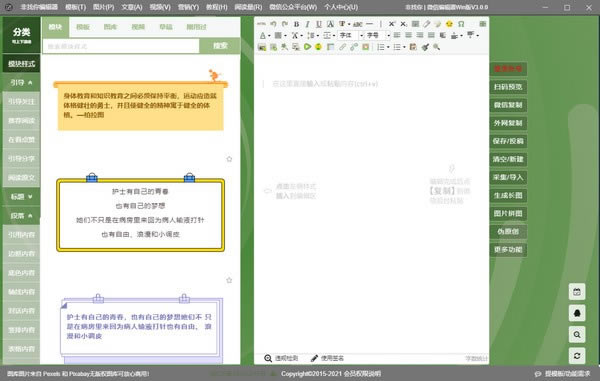Center align text
This screenshot has height=381, width=600.
(409, 35)
